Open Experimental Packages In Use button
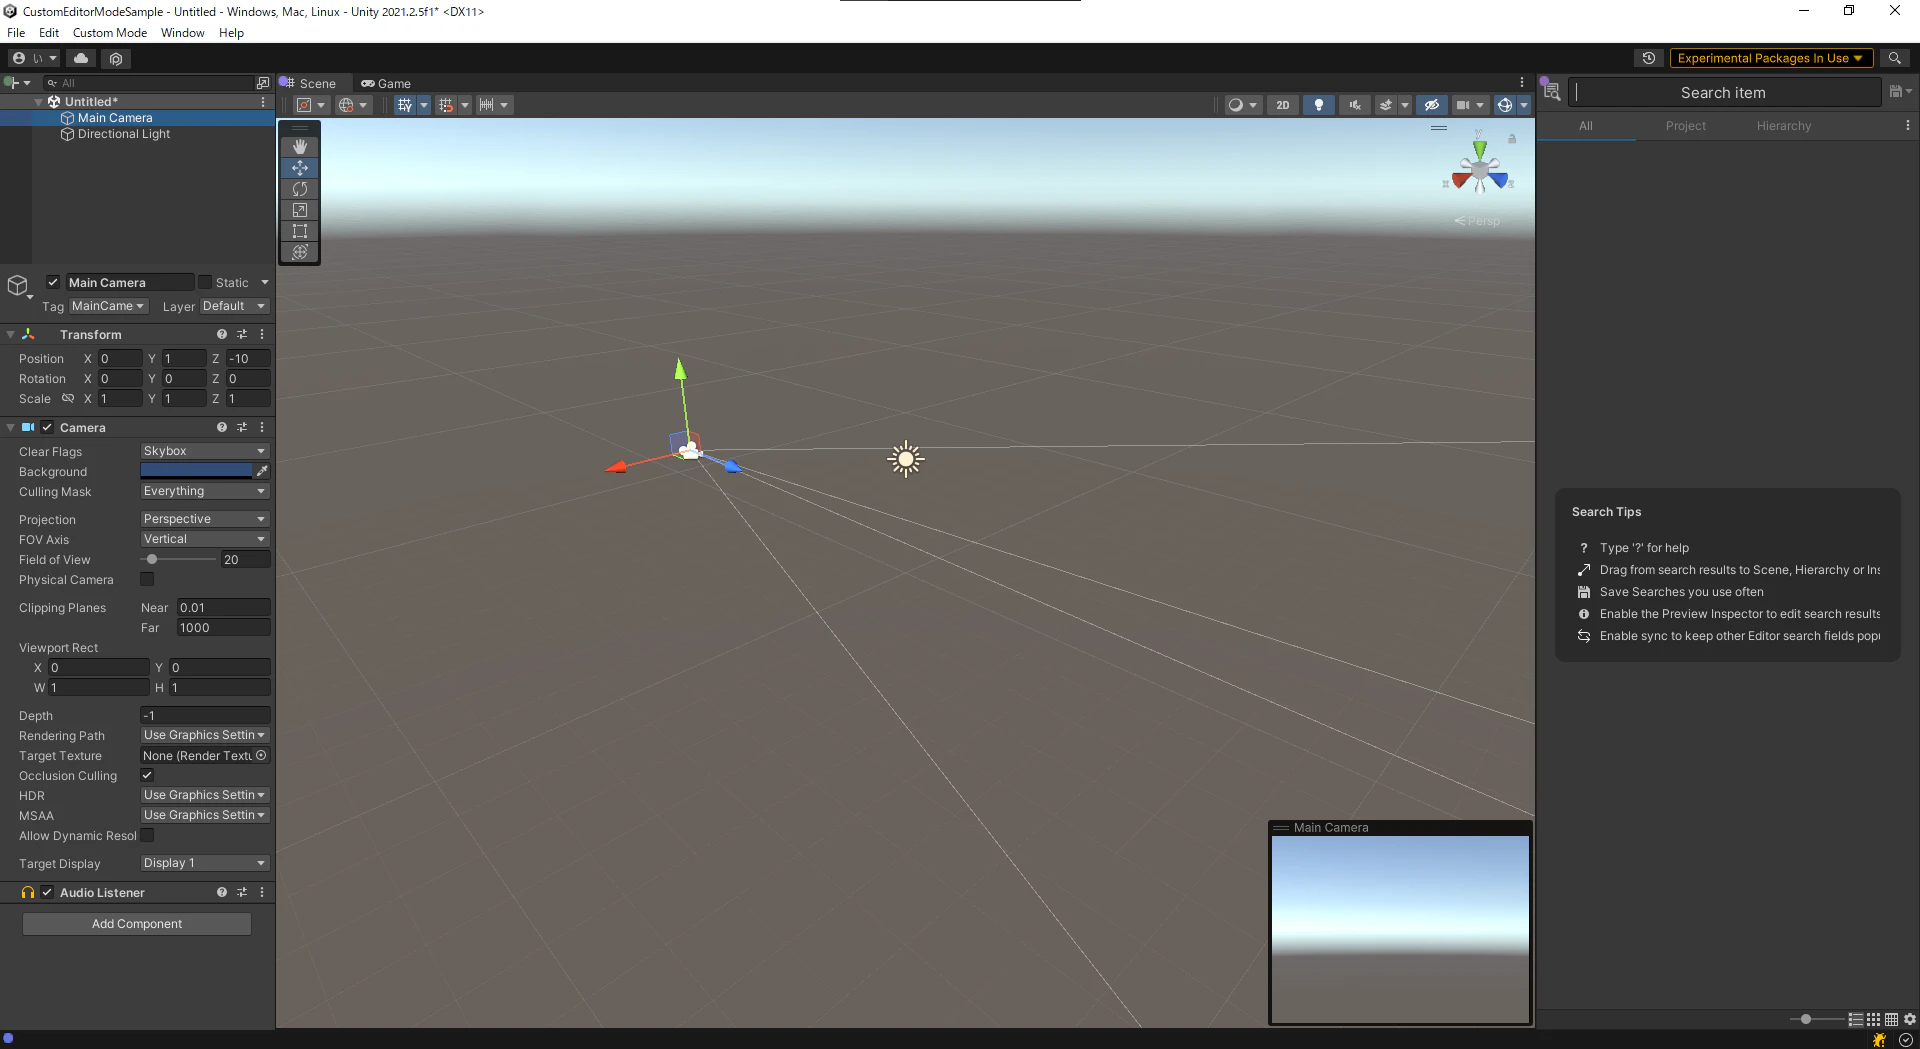This screenshot has height=1049, width=1920. 1770,58
